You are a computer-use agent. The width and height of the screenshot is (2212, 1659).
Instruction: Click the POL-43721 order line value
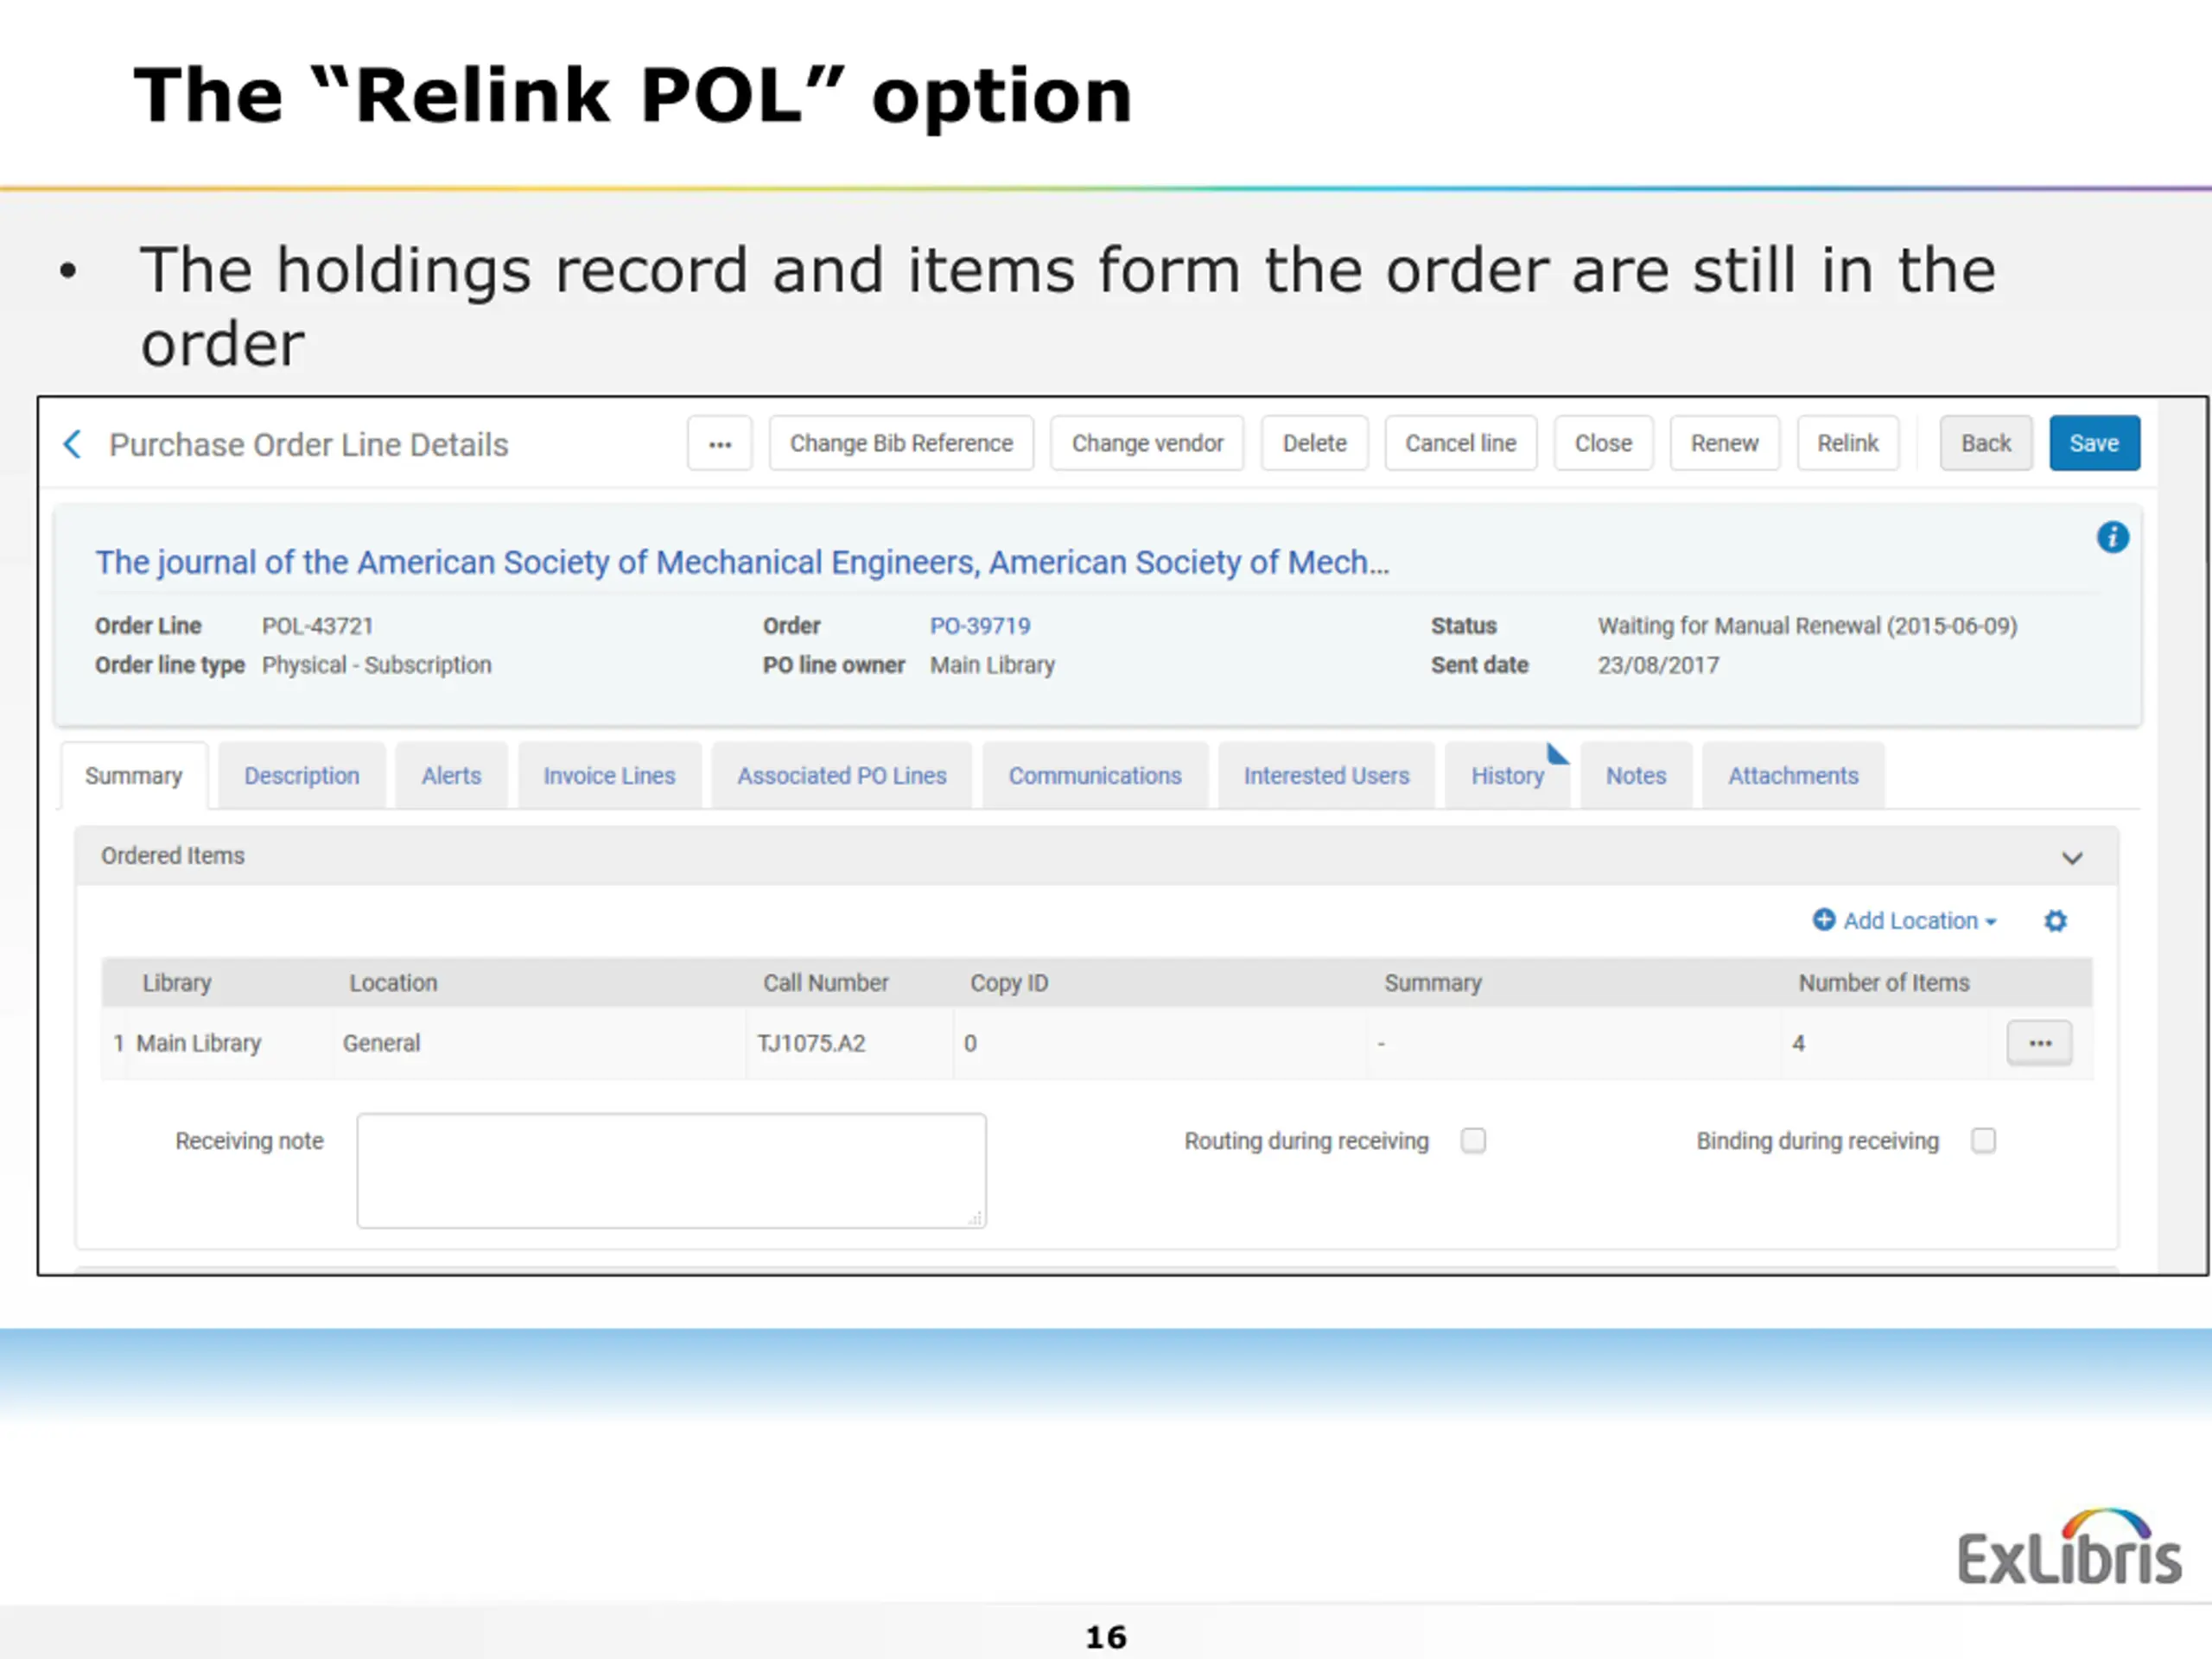[x=317, y=626]
